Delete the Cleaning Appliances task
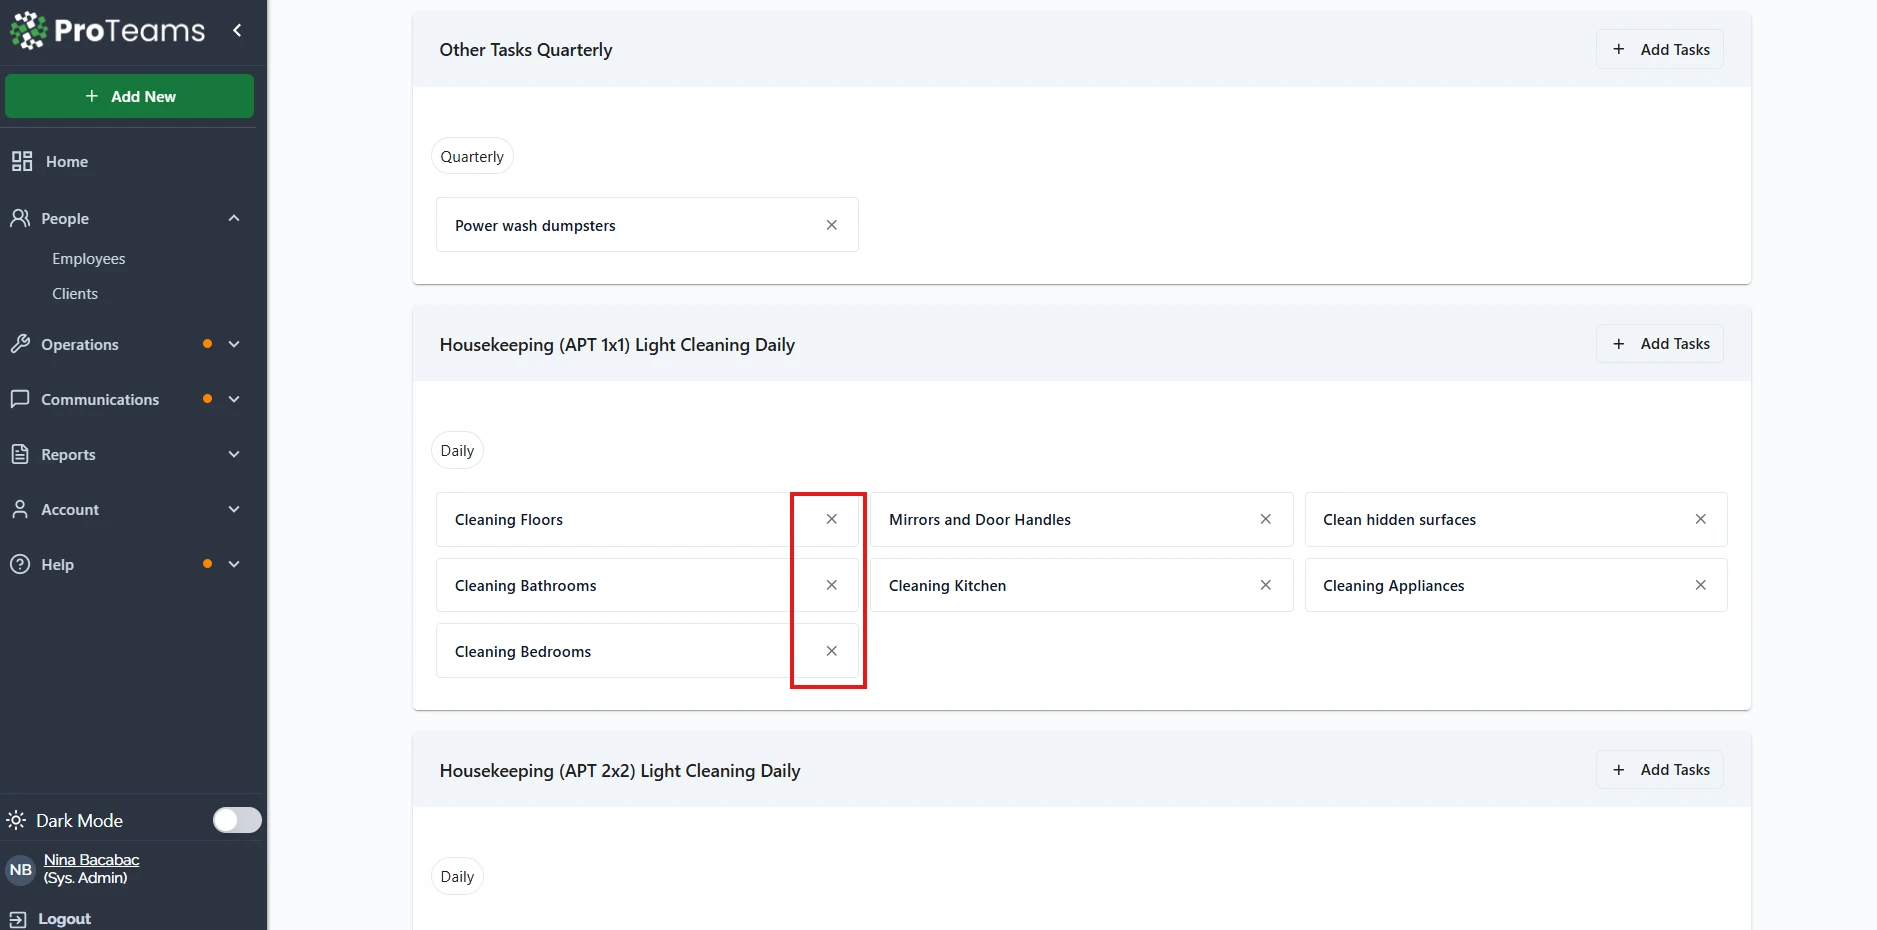 (x=1700, y=585)
